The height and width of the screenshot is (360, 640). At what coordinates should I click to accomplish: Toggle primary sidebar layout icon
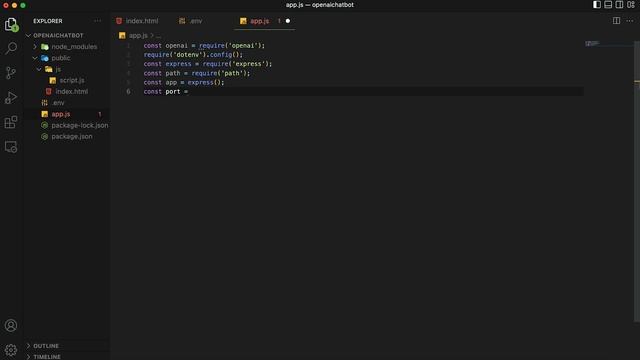click(x=597, y=4)
